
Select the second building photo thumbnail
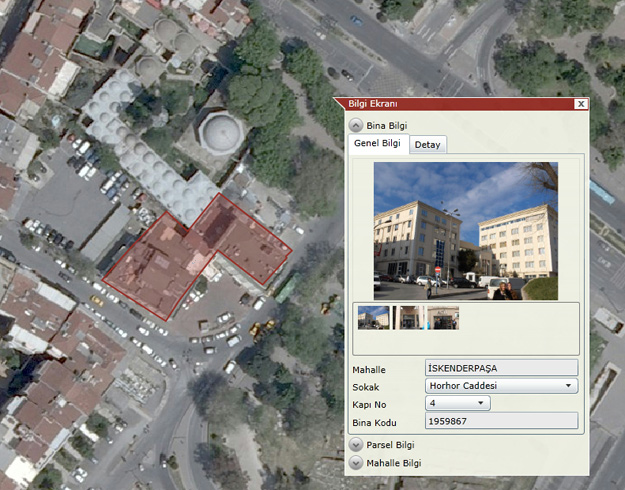[407, 317]
